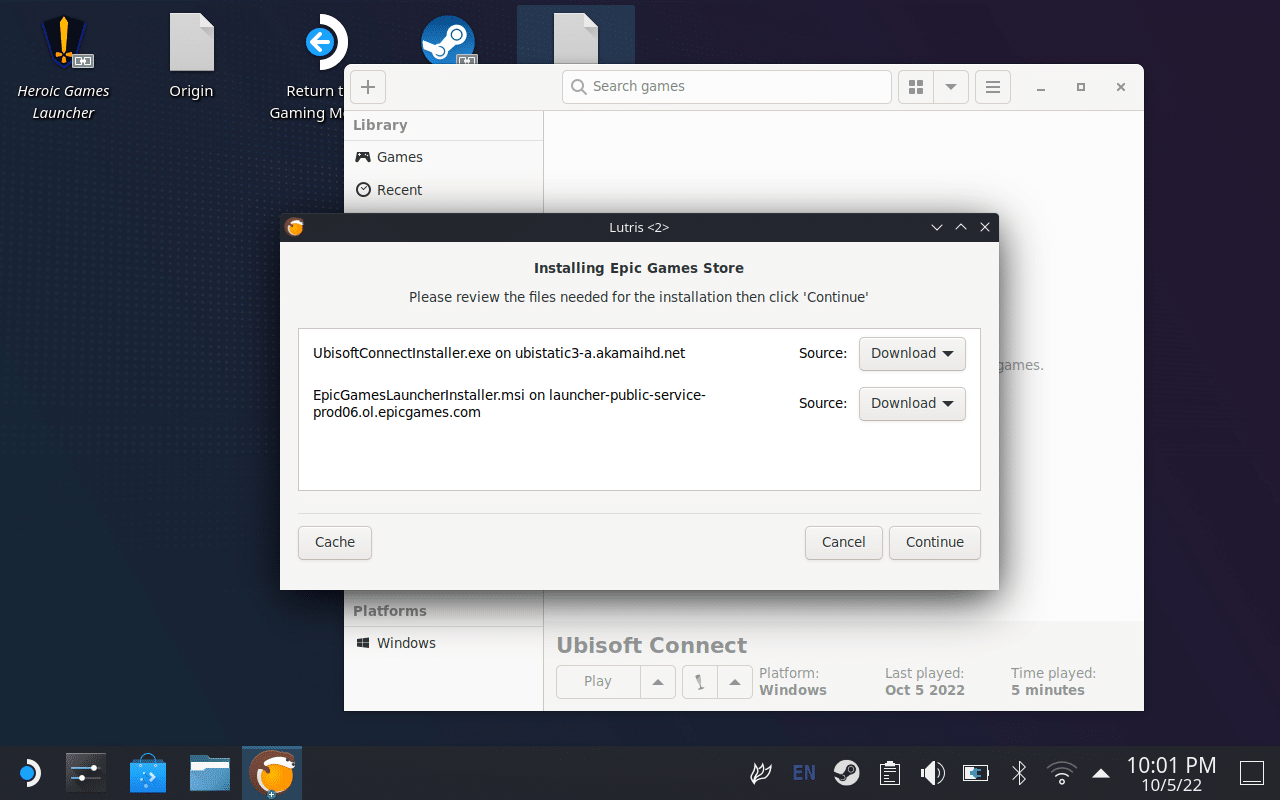Select Windows under Platforms
The width and height of the screenshot is (1280, 800).
[443, 643]
